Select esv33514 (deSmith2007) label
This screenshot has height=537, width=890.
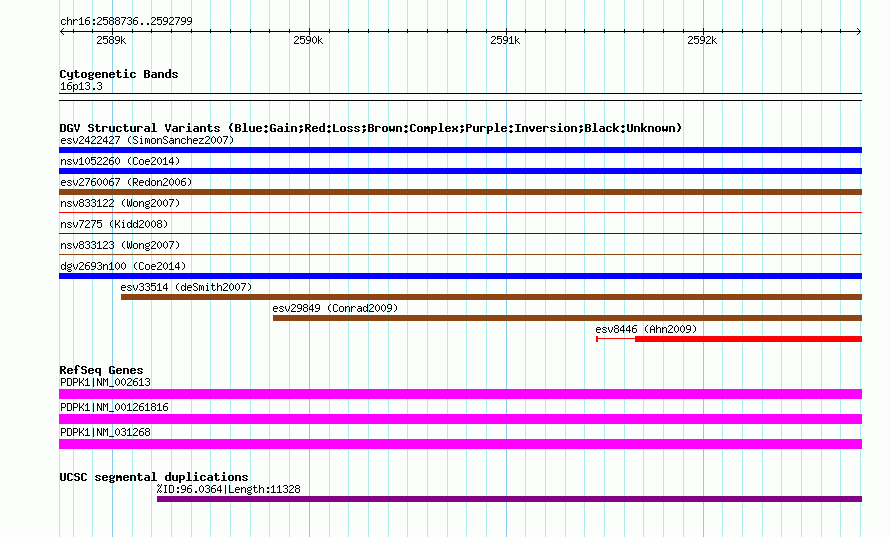(x=186, y=287)
